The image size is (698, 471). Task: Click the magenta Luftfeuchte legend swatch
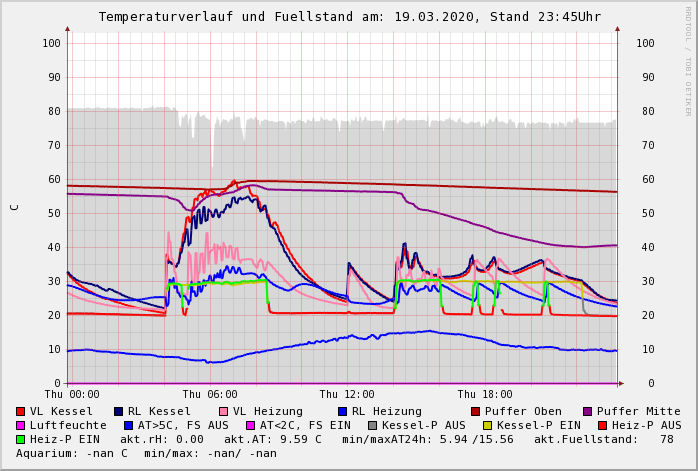[x=20, y=425]
